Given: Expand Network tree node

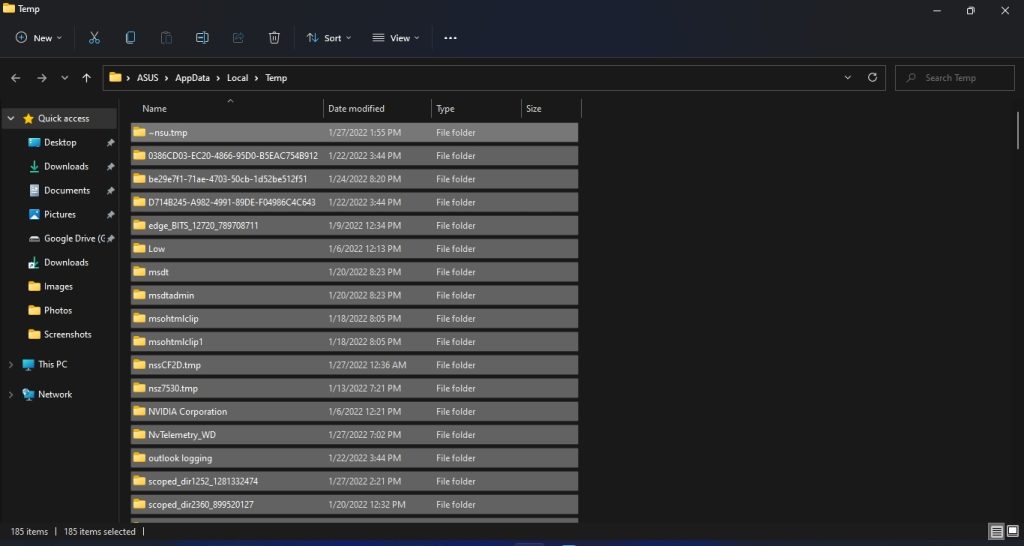Looking at the screenshot, I should click(10, 394).
